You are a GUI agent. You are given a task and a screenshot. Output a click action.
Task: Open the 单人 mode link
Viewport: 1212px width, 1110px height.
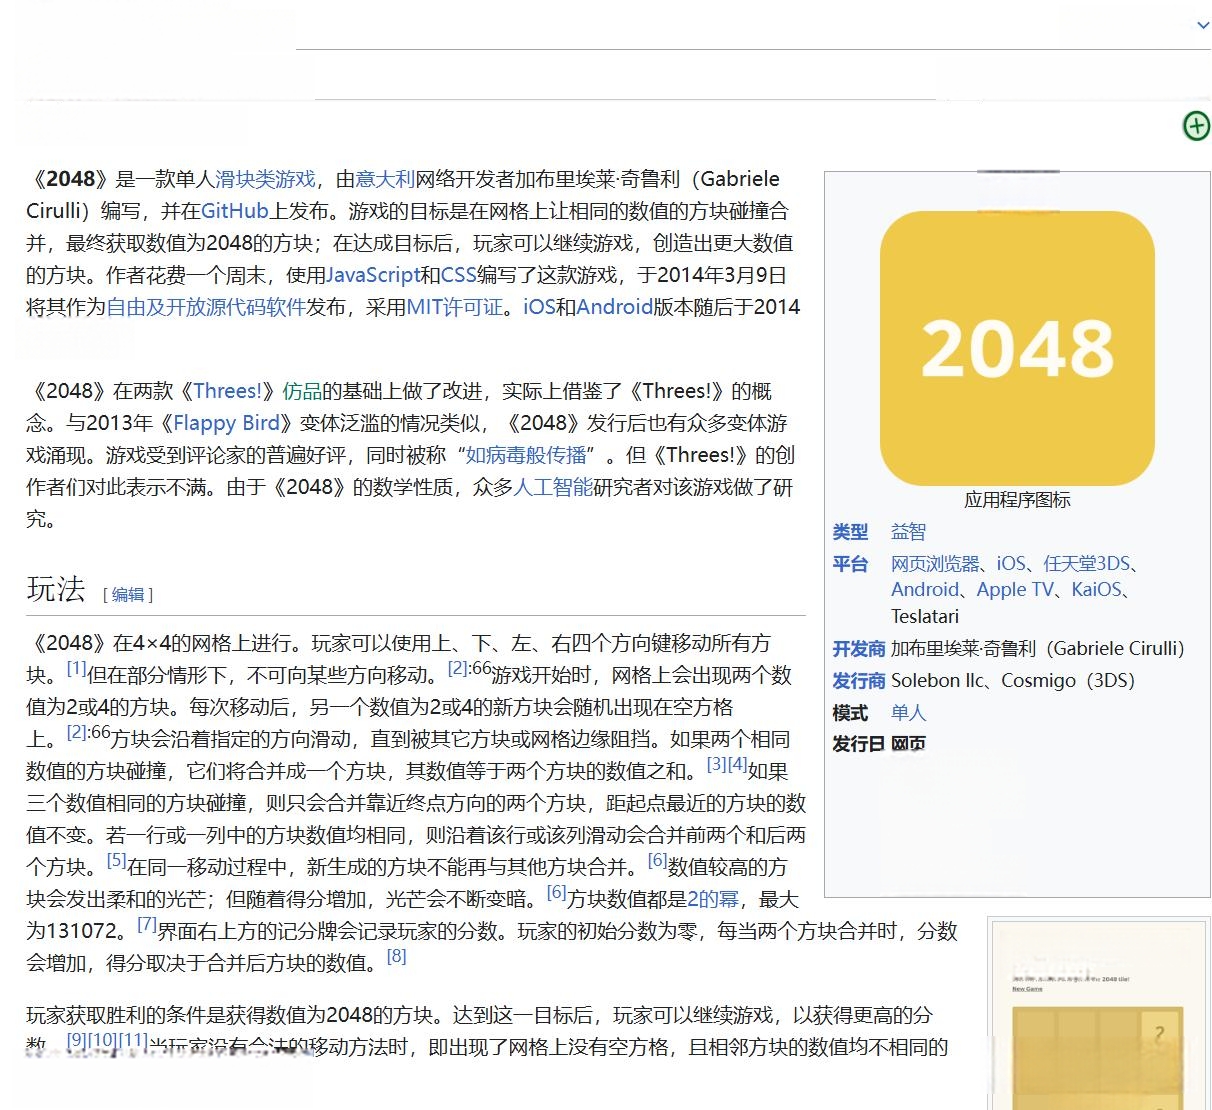908,713
